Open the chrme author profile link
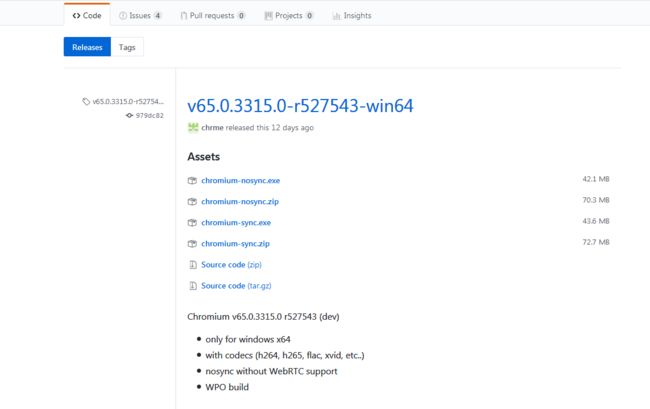This screenshot has width=650, height=409. (212, 128)
